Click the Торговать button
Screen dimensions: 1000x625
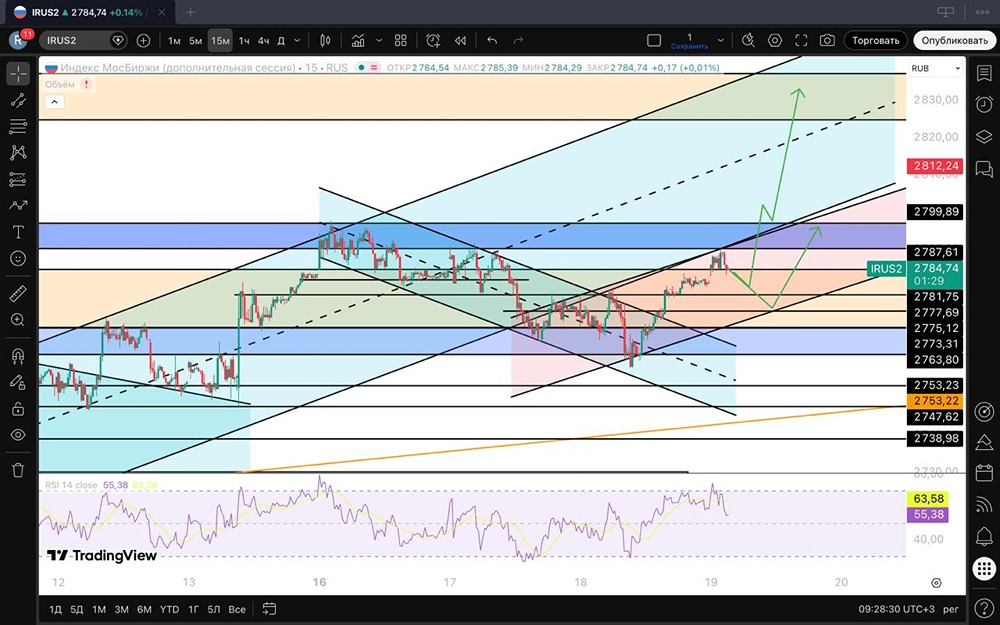point(875,40)
